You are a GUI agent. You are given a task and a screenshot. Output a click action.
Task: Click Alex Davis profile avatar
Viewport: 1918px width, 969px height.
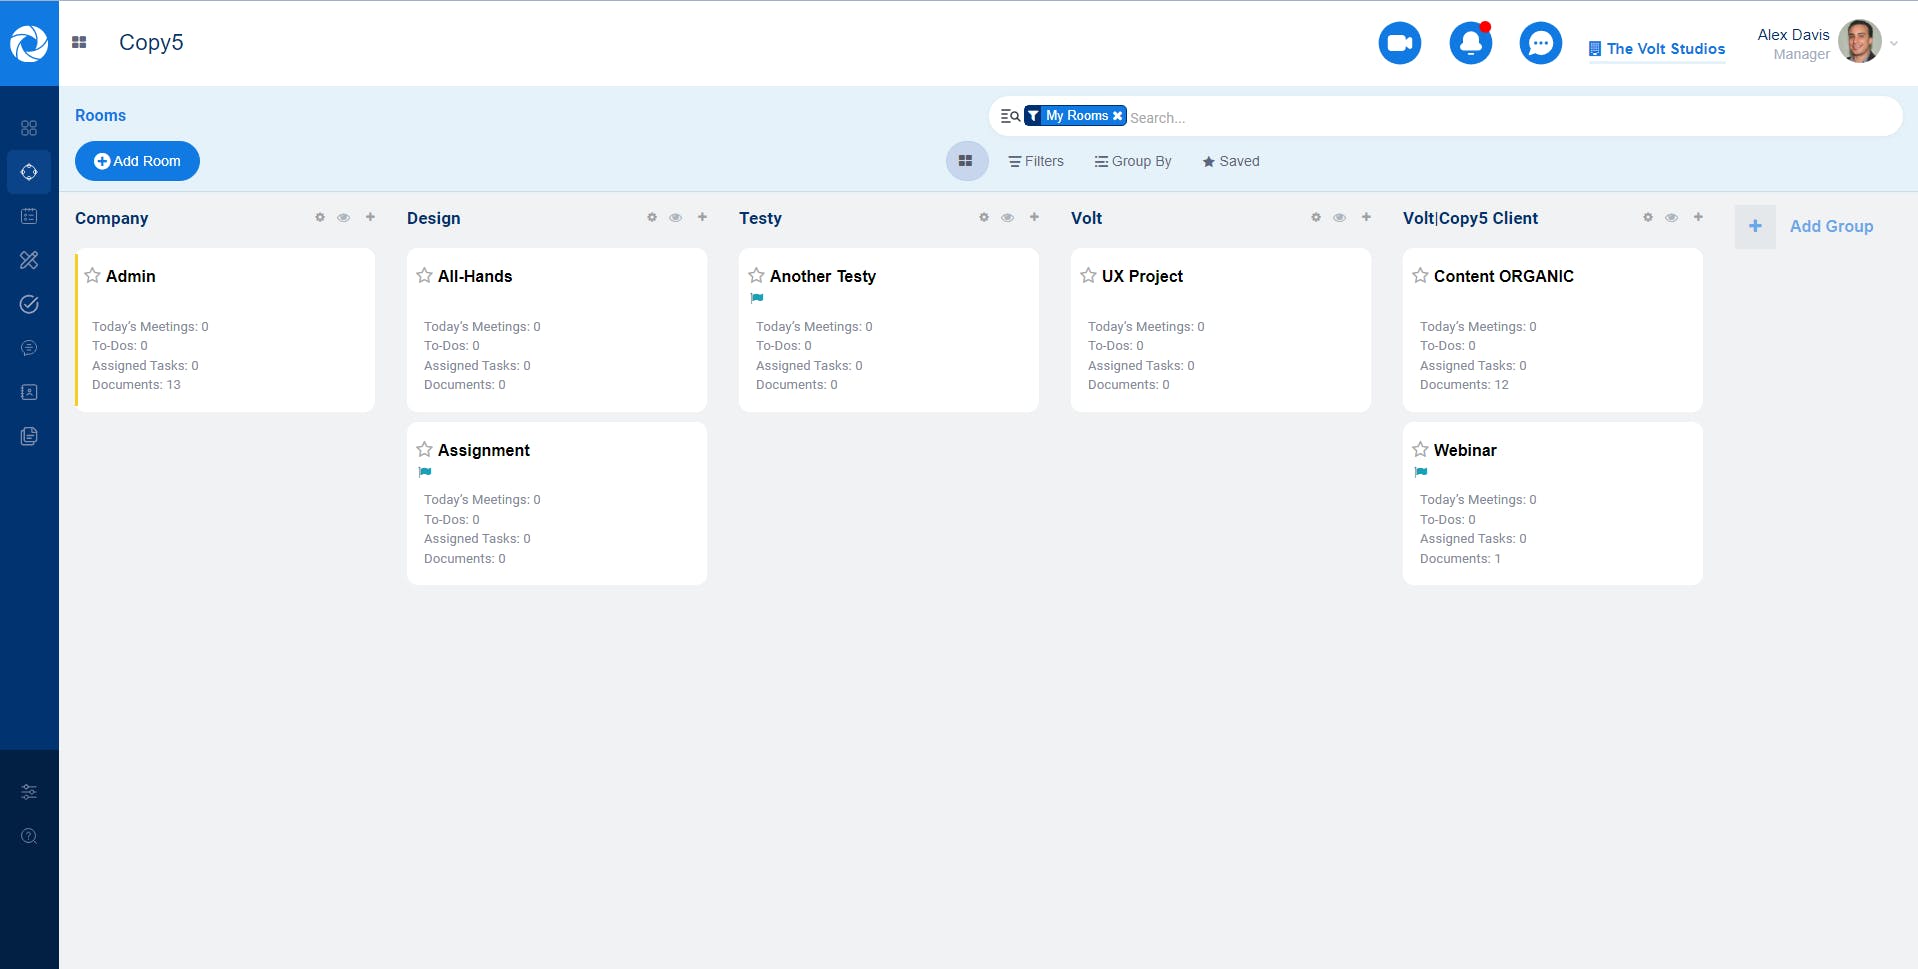click(x=1859, y=42)
